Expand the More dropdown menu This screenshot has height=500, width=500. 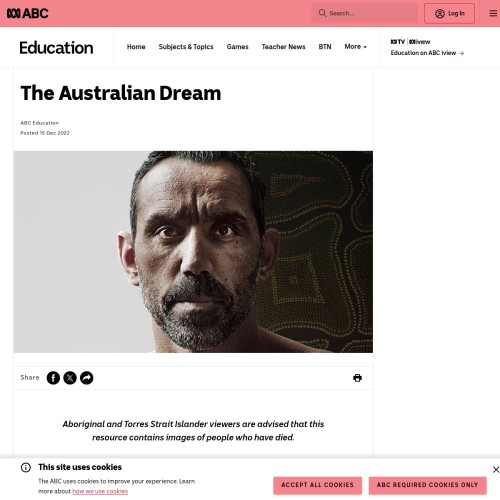(355, 47)
